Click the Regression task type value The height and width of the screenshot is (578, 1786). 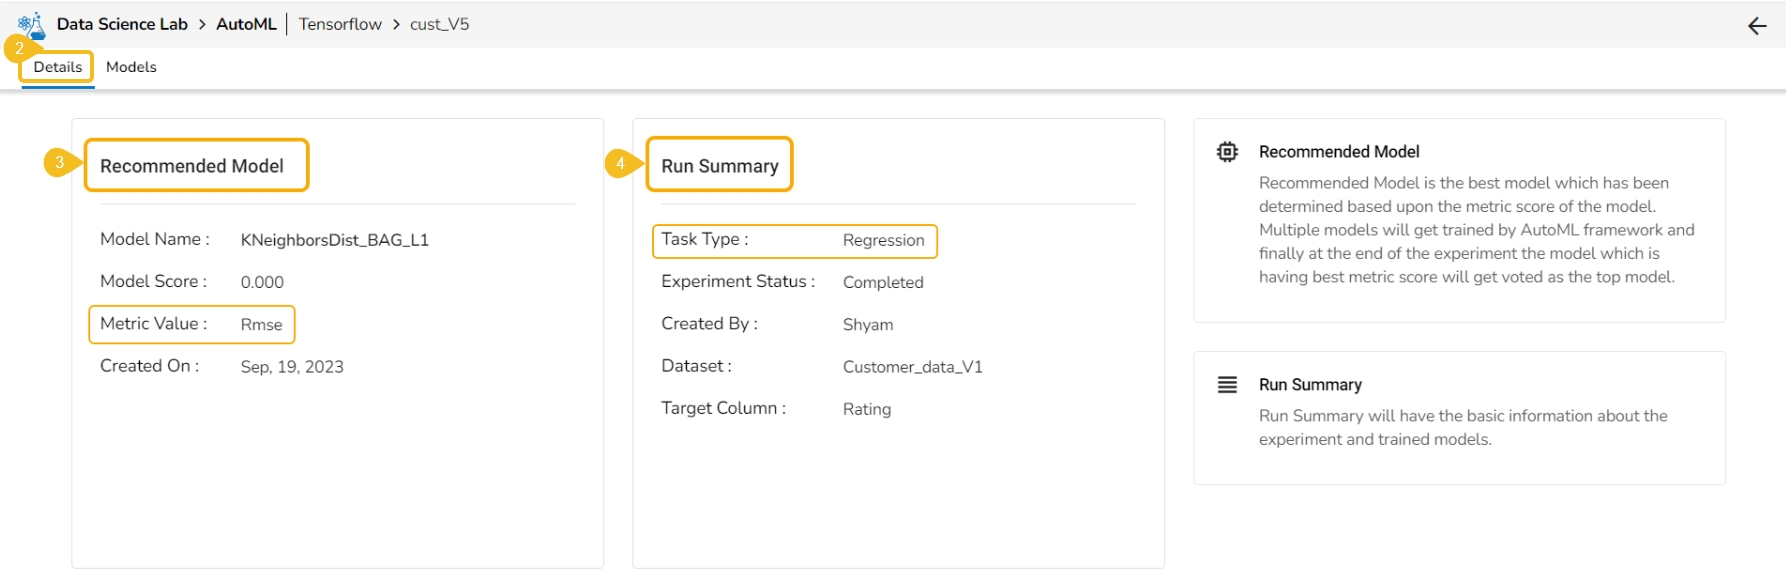pos(883,240)
